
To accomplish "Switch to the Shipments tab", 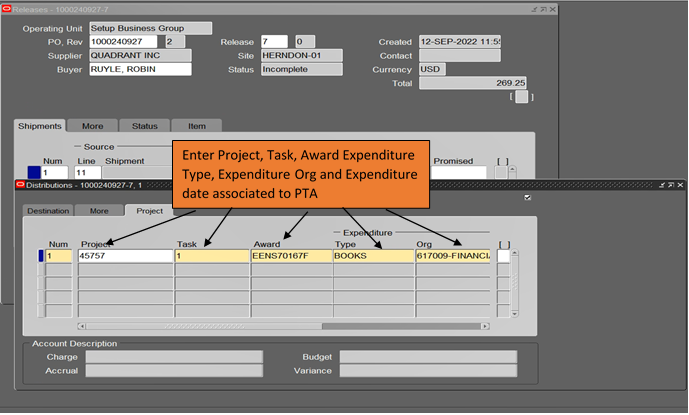I will (x=41, y=126).
